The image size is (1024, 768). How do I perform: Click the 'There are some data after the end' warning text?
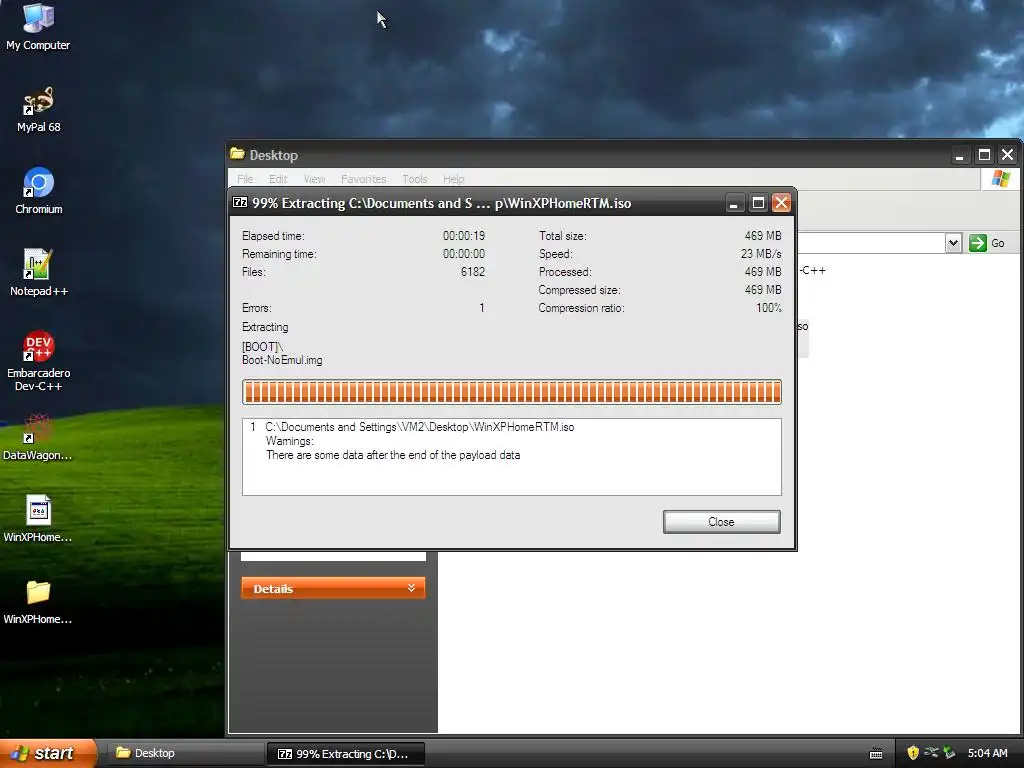pyautogui.click(x=392, y=455)
